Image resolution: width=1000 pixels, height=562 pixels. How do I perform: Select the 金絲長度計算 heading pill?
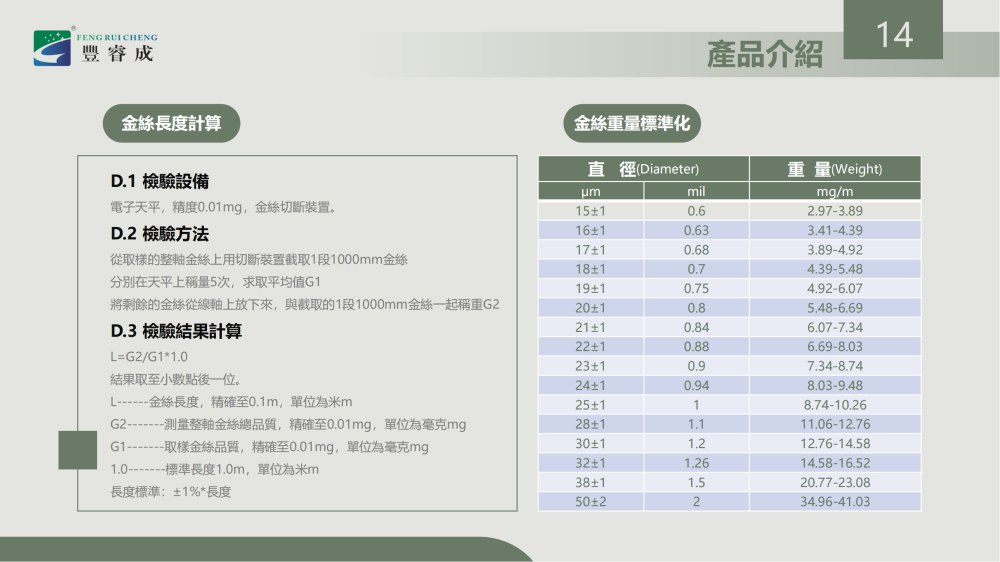(x=172, y=123)
